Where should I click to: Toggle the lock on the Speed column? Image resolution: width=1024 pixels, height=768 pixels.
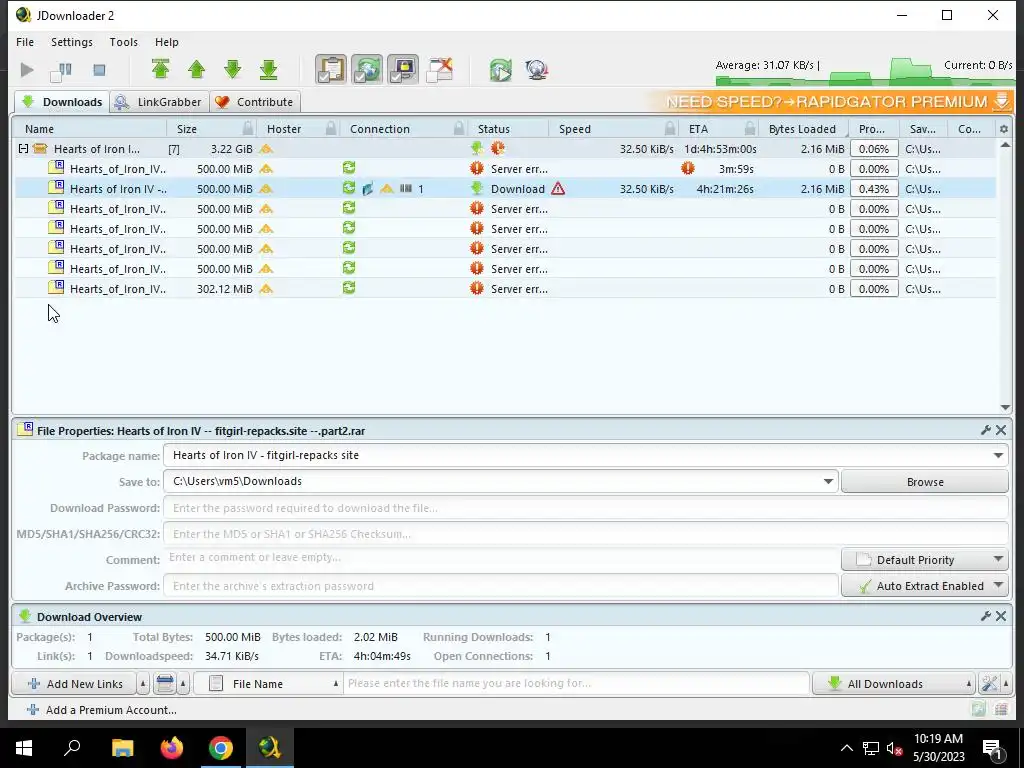pos(669,129)
